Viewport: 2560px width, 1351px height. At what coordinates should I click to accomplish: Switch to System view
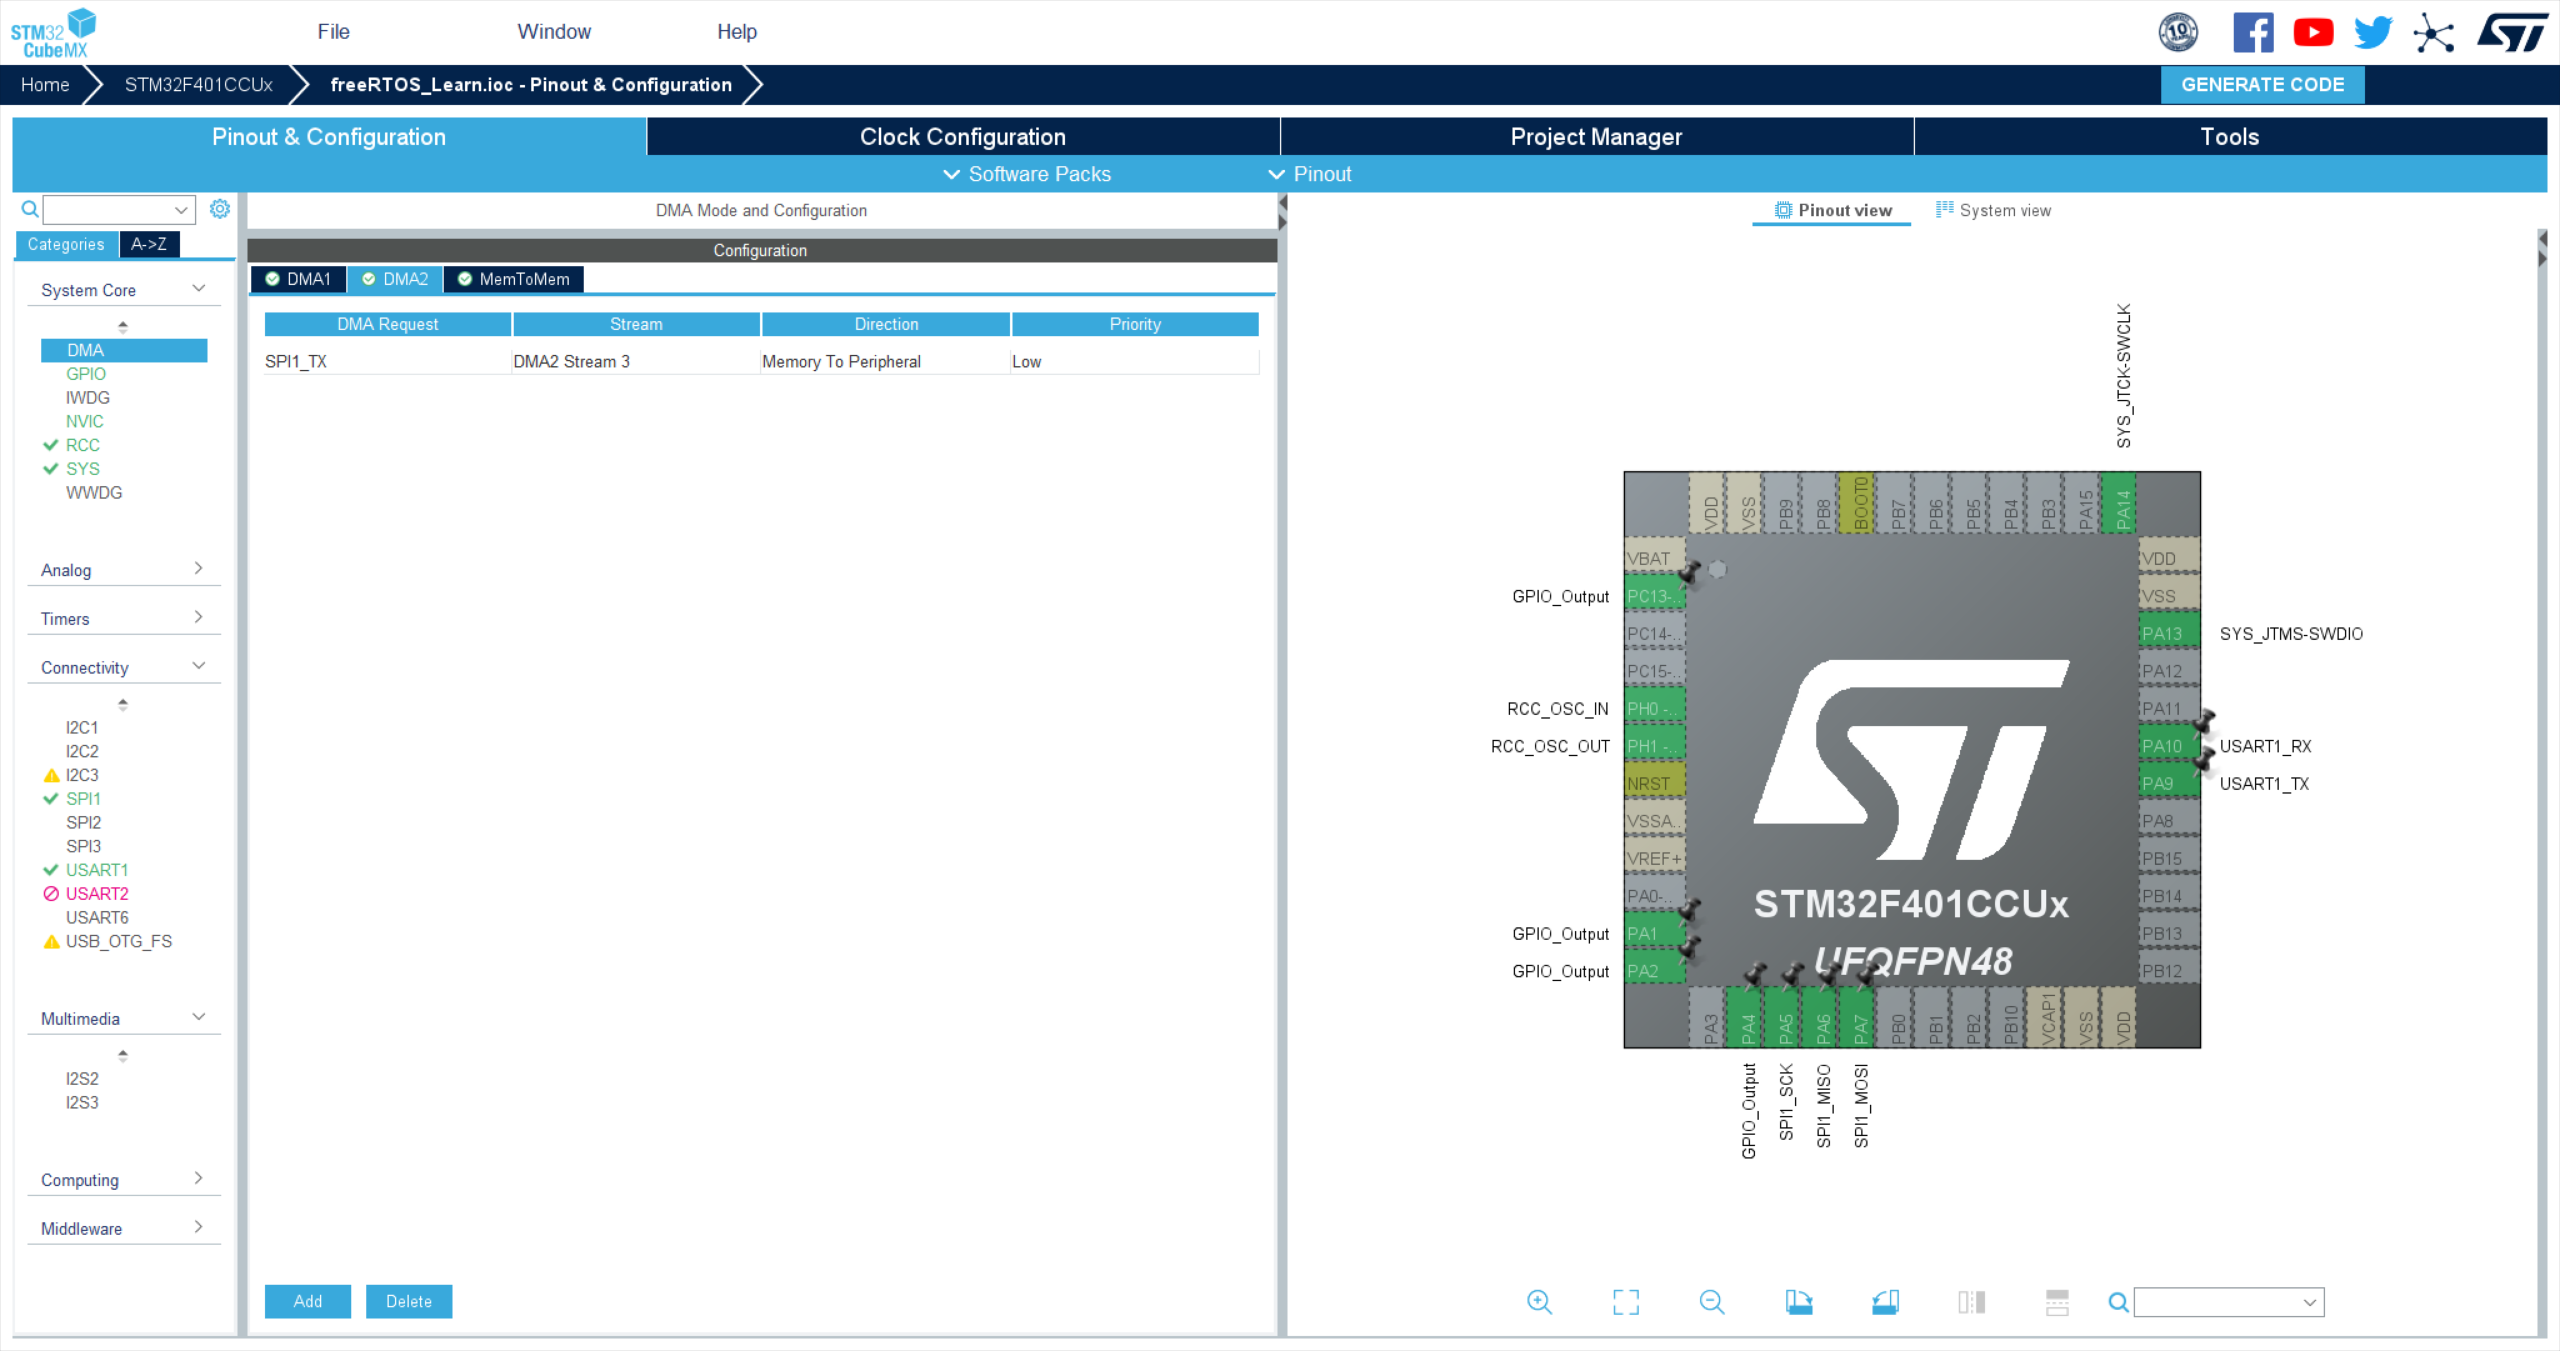point(1993,210)
